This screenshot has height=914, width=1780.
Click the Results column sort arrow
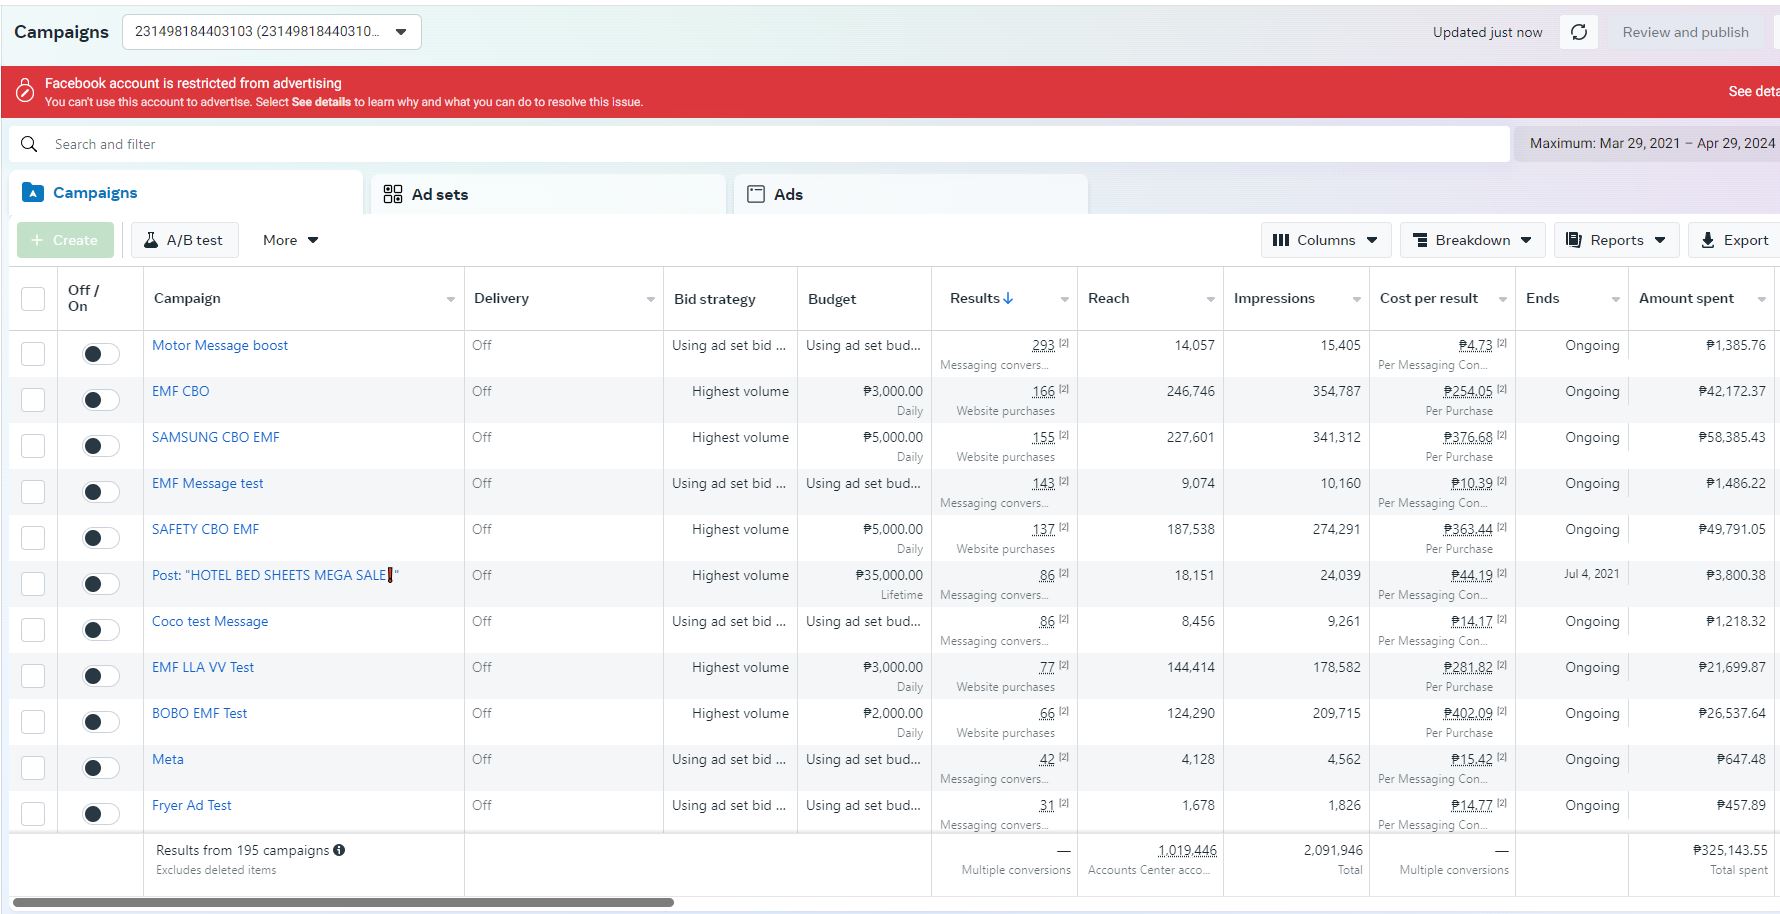pos(1008,298)
